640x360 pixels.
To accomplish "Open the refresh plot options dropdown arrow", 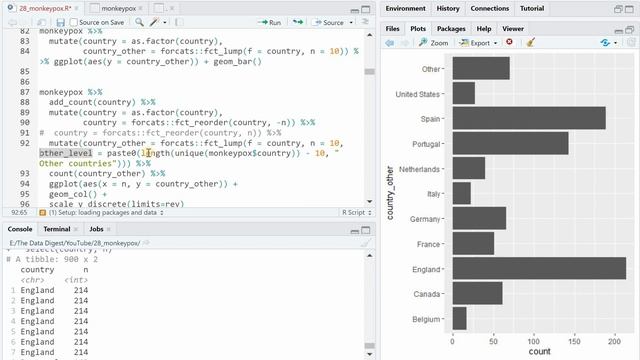I will click(616, 43).
